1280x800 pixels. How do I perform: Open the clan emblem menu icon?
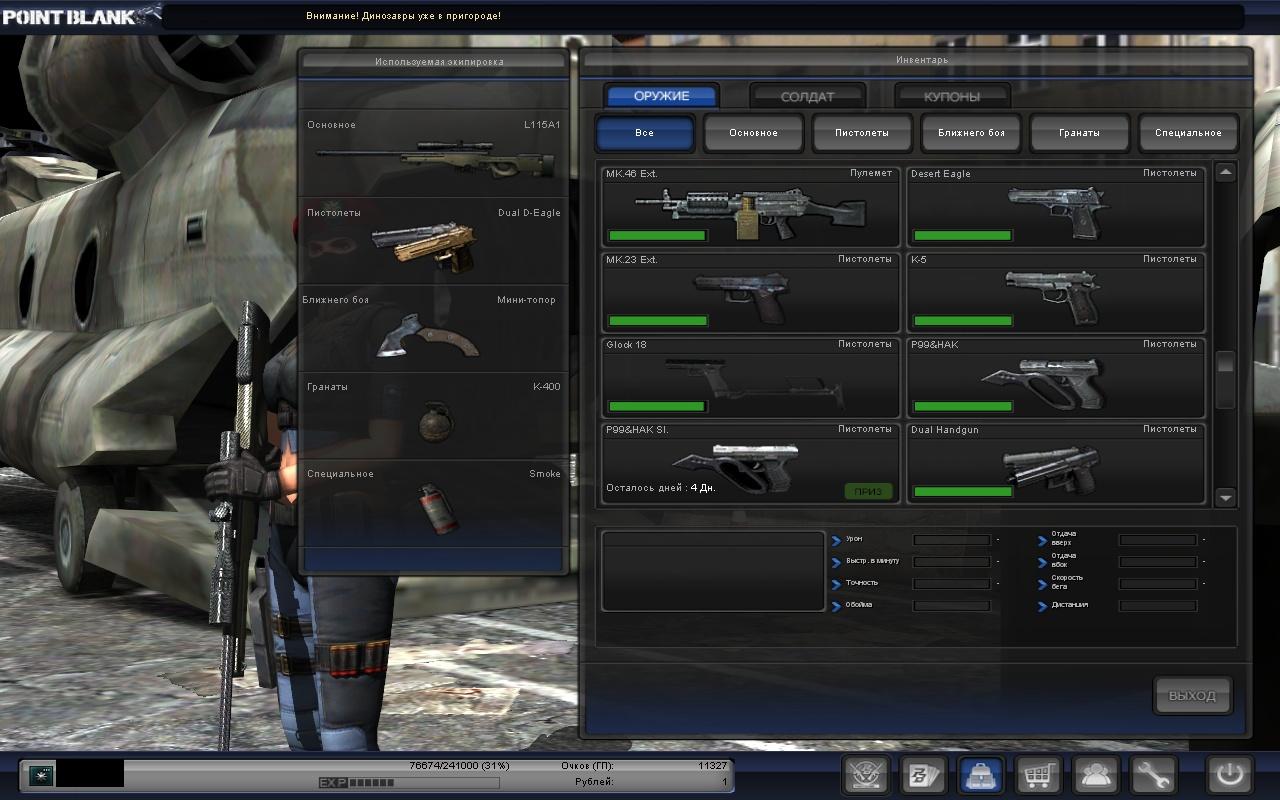point(866,775)
